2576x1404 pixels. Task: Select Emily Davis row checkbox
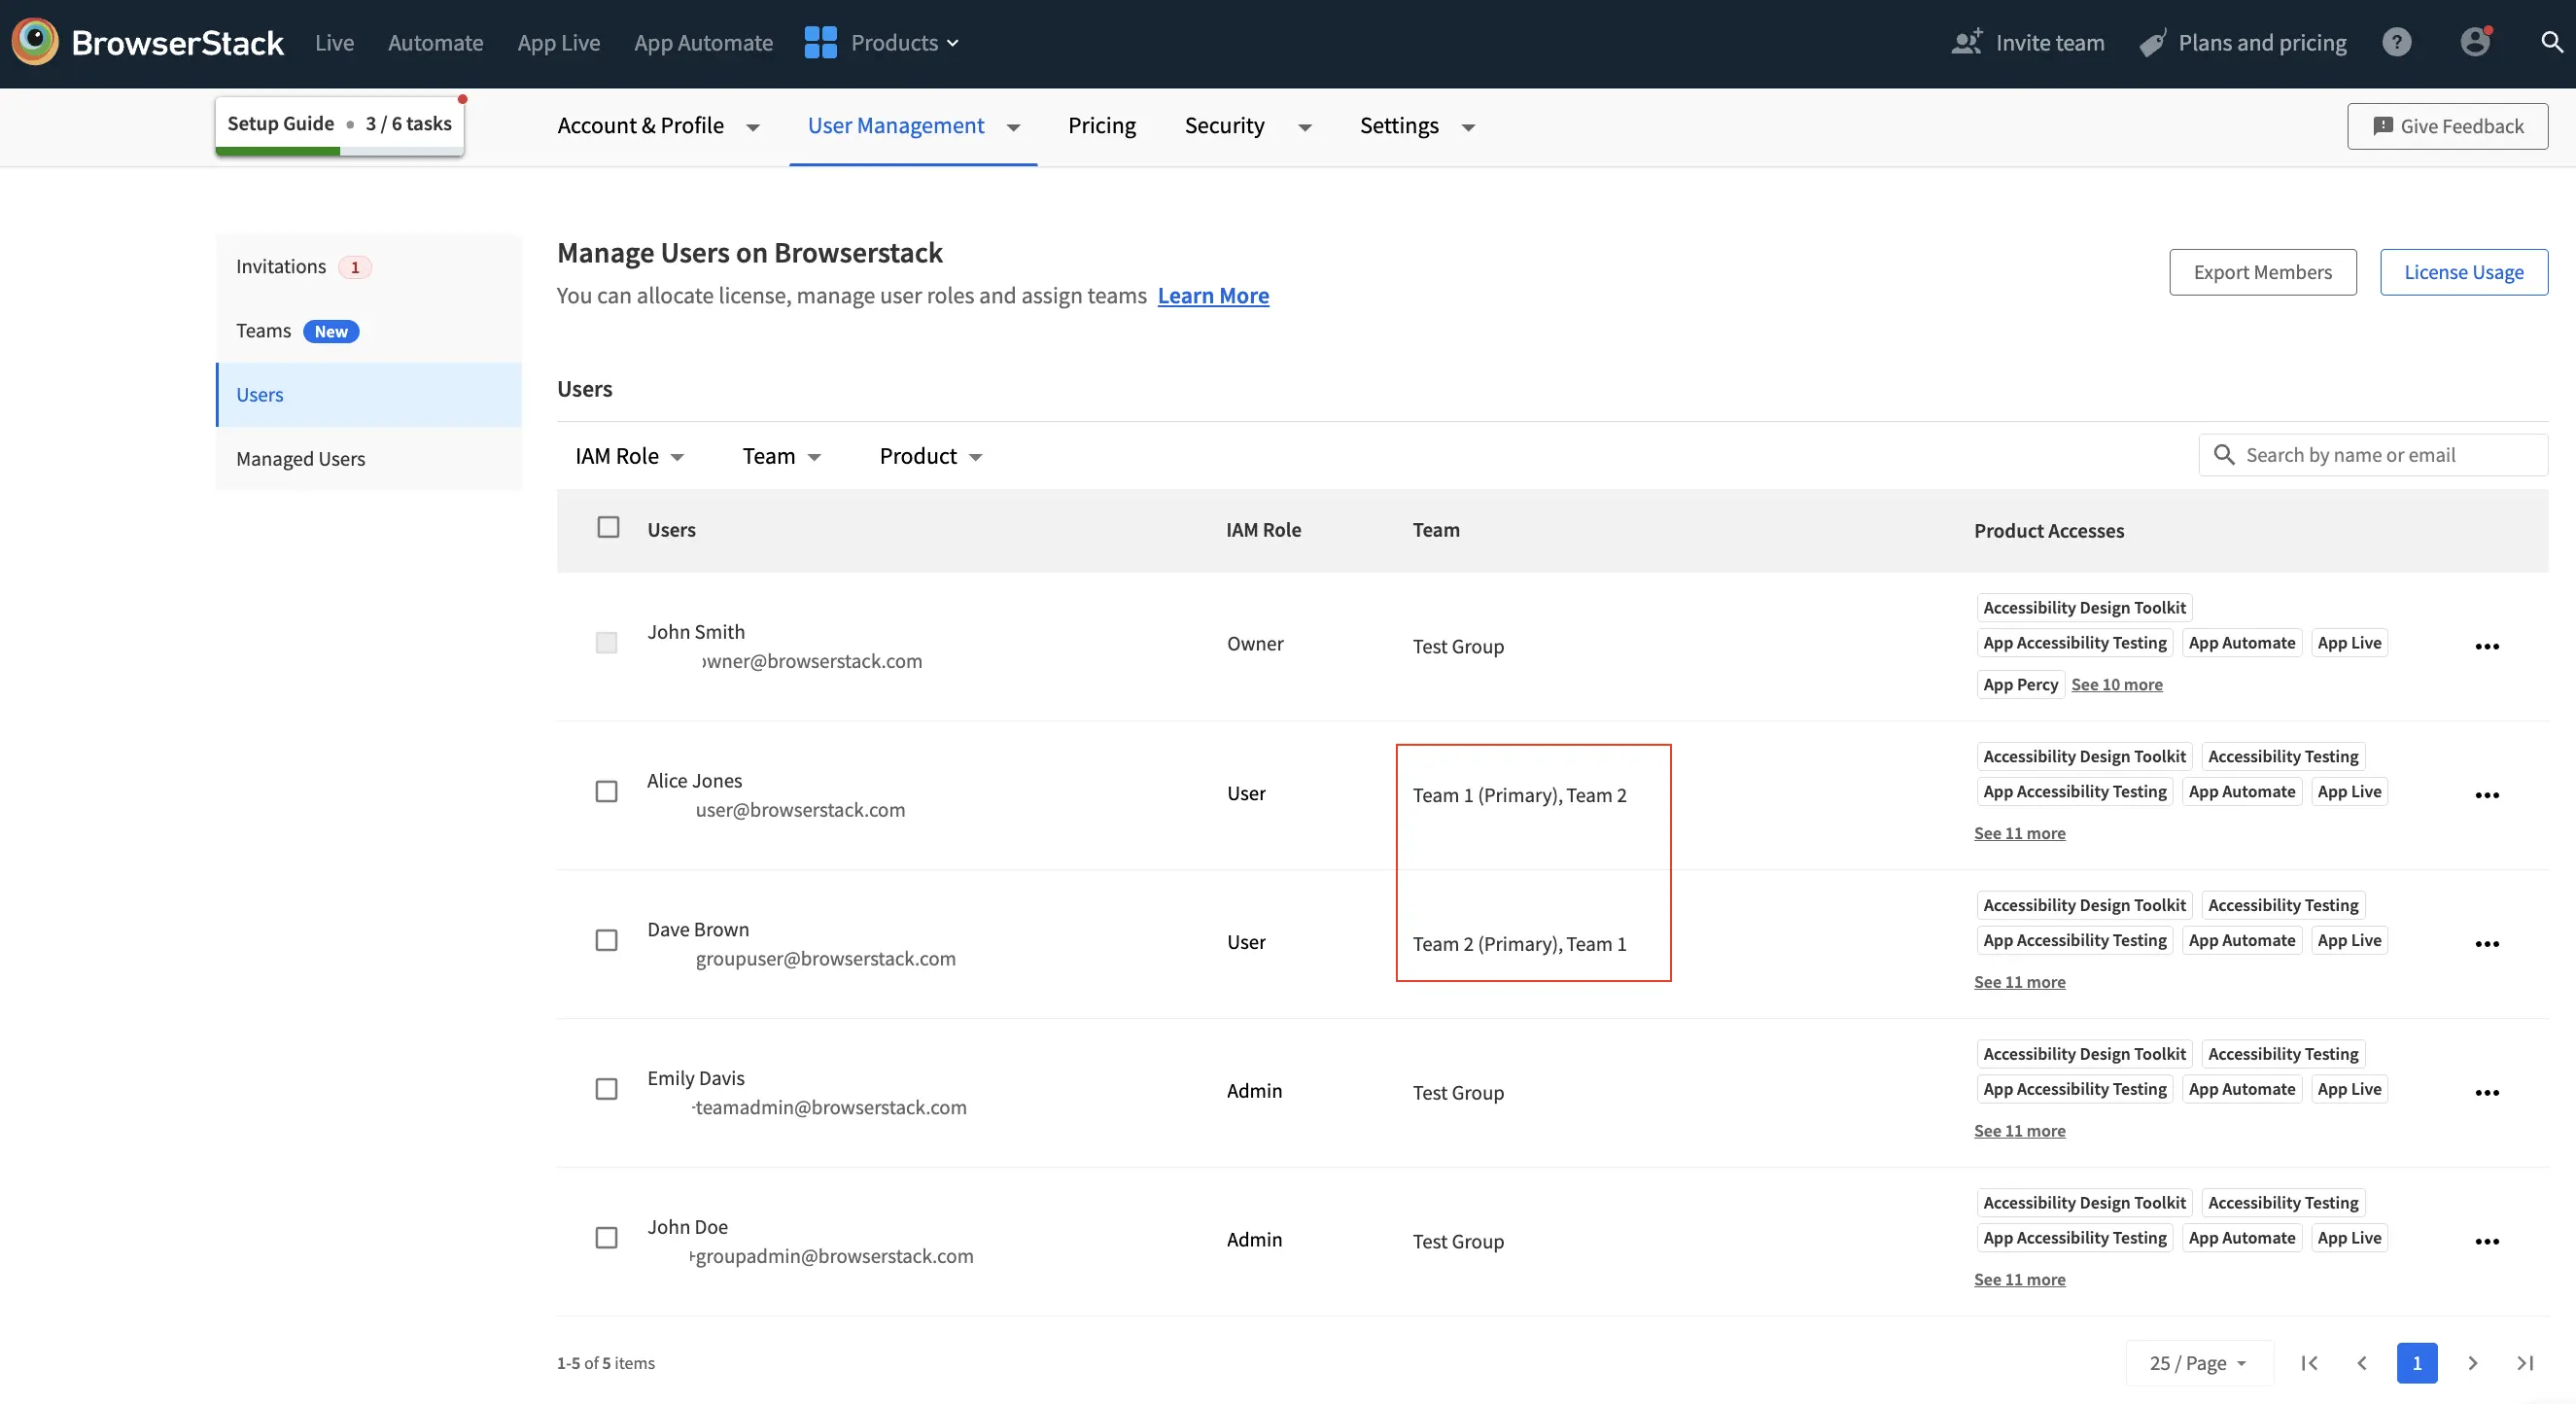coord(606,1089)
